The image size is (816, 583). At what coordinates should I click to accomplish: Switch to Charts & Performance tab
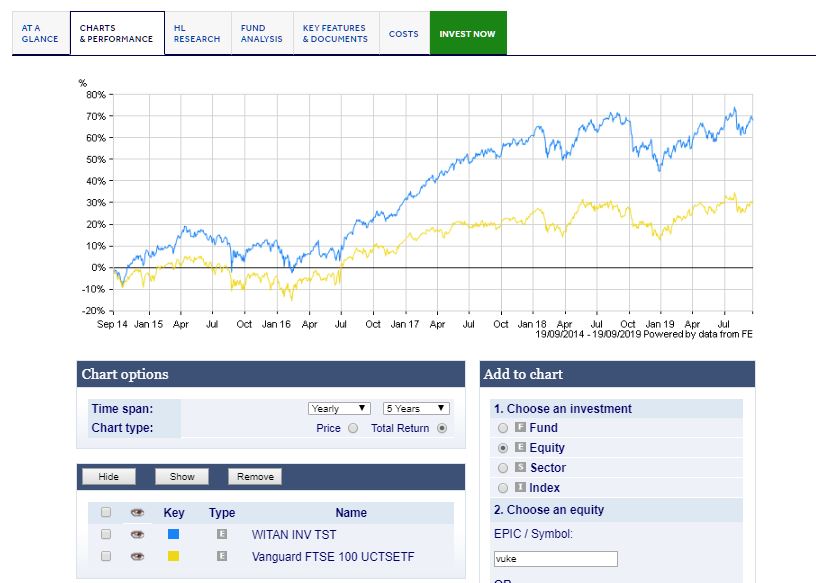pyautogui.click(x=117, y=33)
